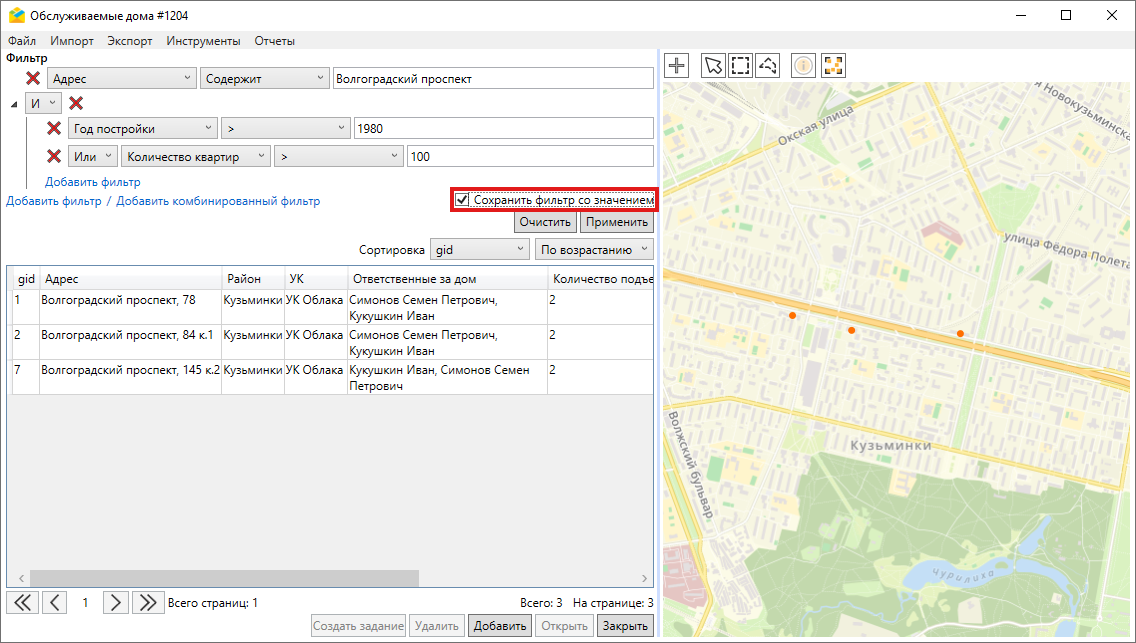Screen dimensions: 1136x643
Task: Open the Отчеты menu
Action: tap(274, 41)
